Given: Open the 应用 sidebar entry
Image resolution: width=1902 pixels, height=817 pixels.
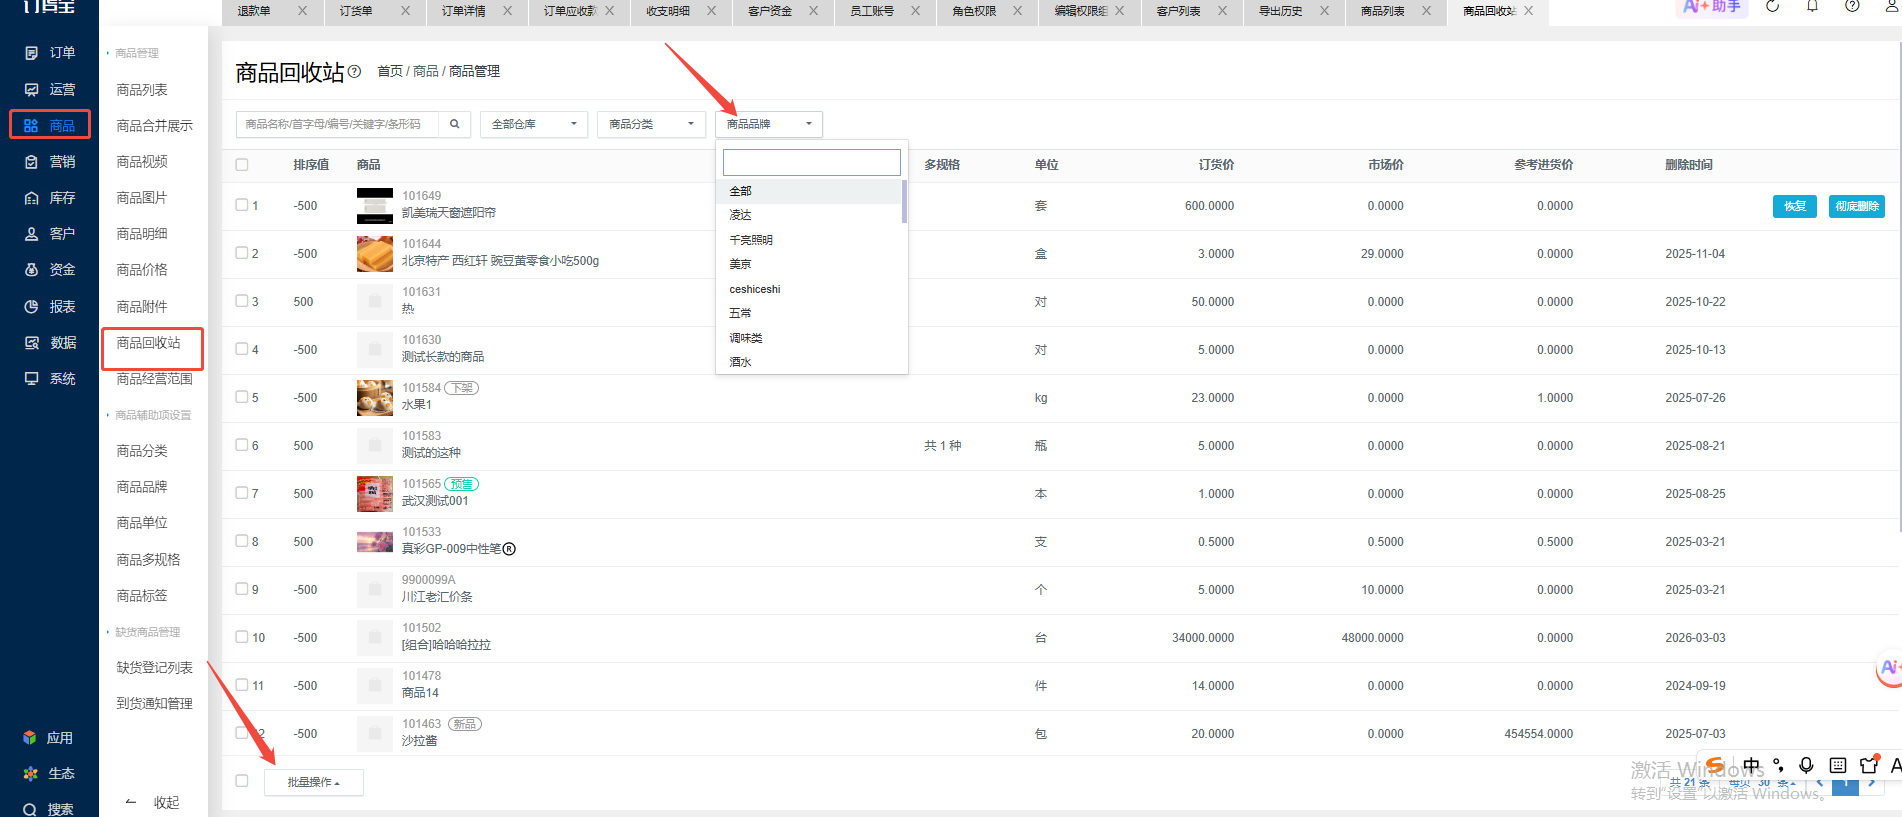Looking at the screenshot, I should point(48,738).
